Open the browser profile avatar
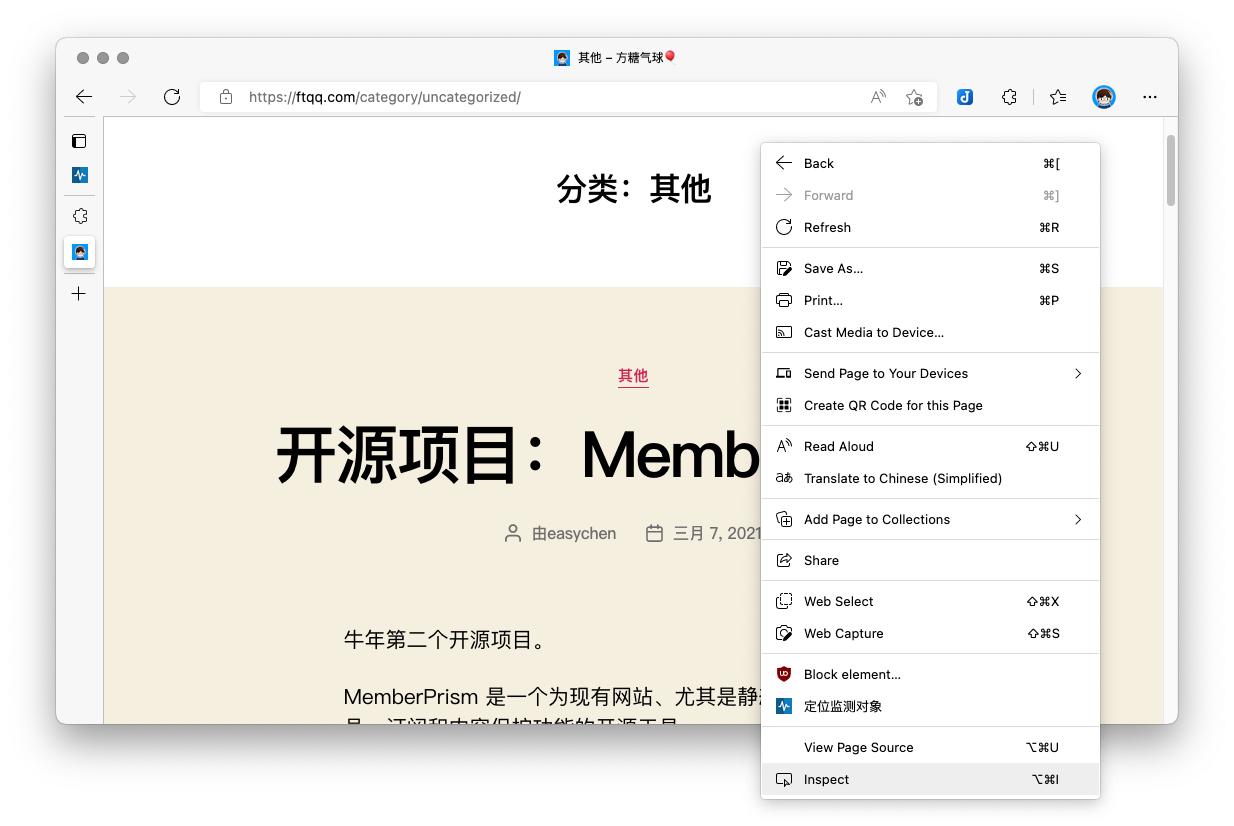This screenshot has width=1234, height=826. [x=1103, y=97]
